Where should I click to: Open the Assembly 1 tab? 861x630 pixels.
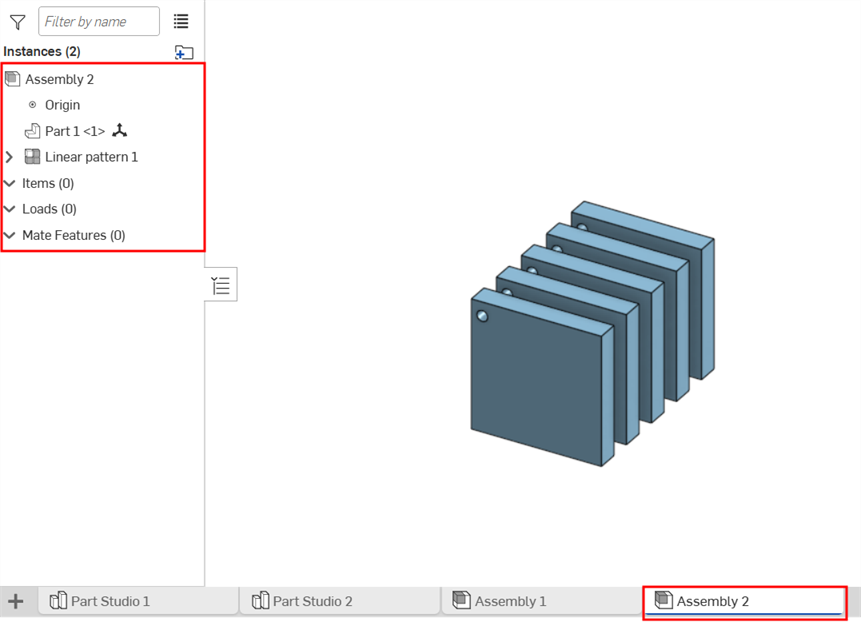click(510, 601)
